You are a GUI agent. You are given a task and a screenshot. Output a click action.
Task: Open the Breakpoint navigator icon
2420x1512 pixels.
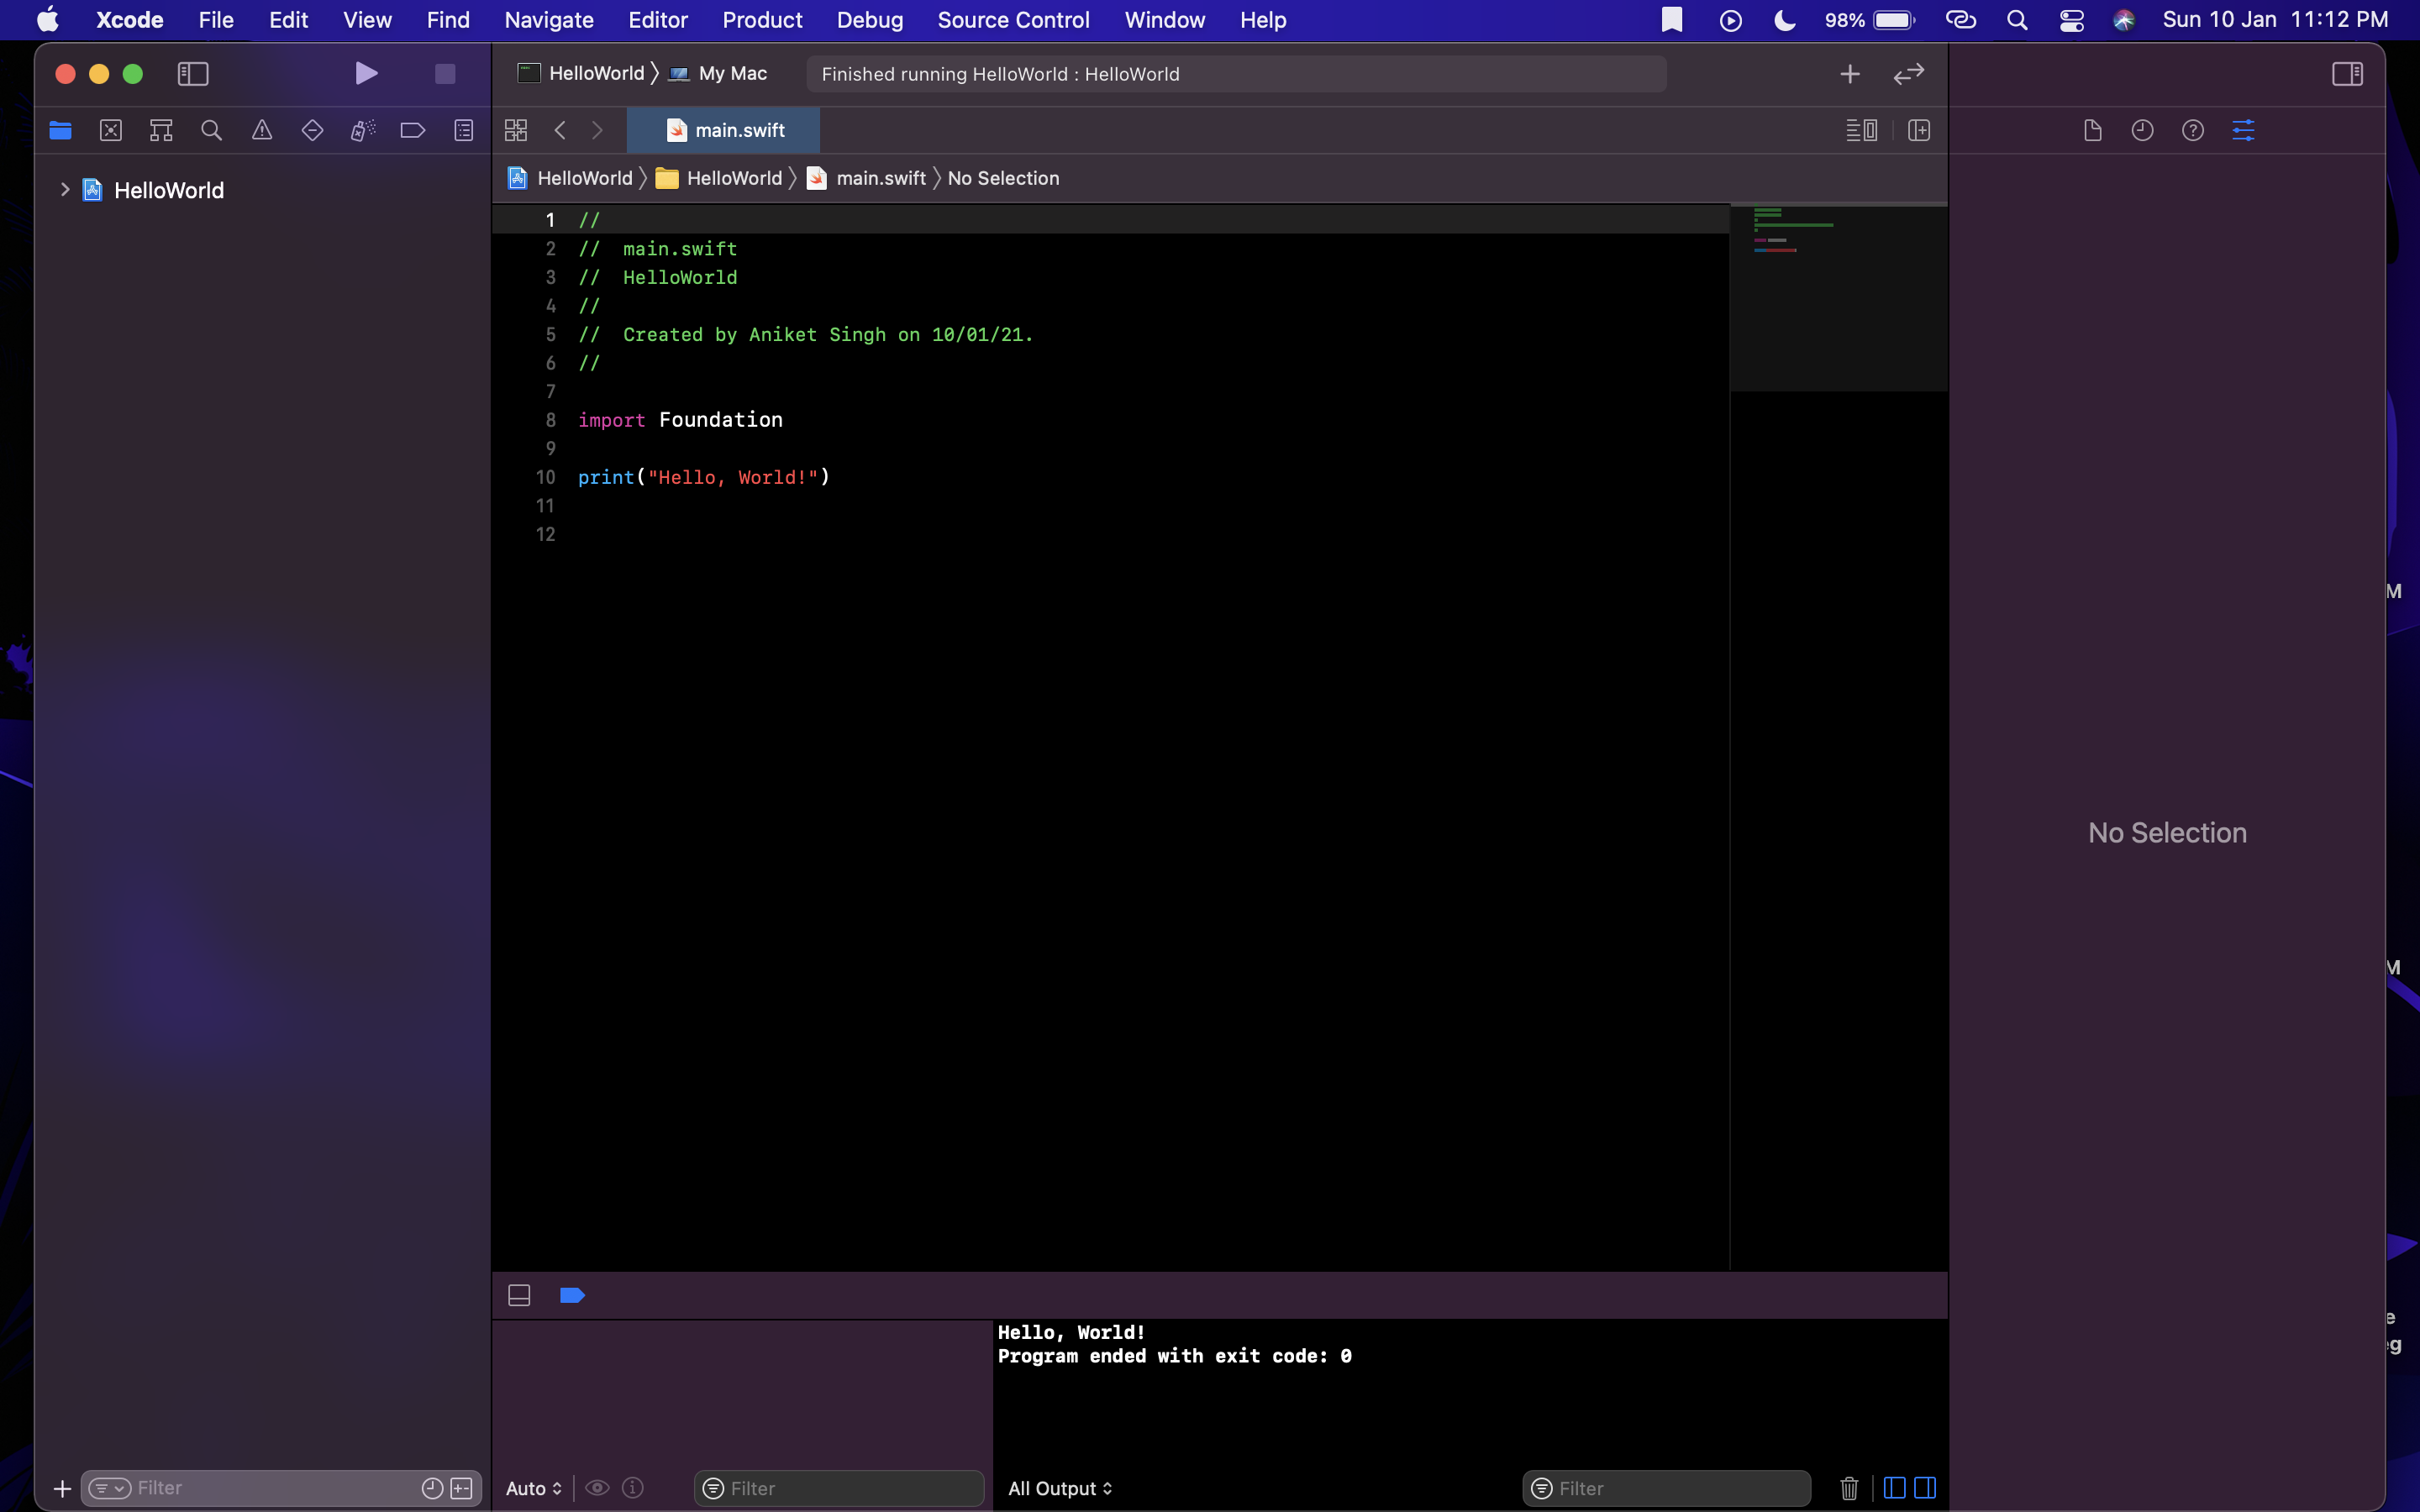pyautogui.click(x=412, y=130)
